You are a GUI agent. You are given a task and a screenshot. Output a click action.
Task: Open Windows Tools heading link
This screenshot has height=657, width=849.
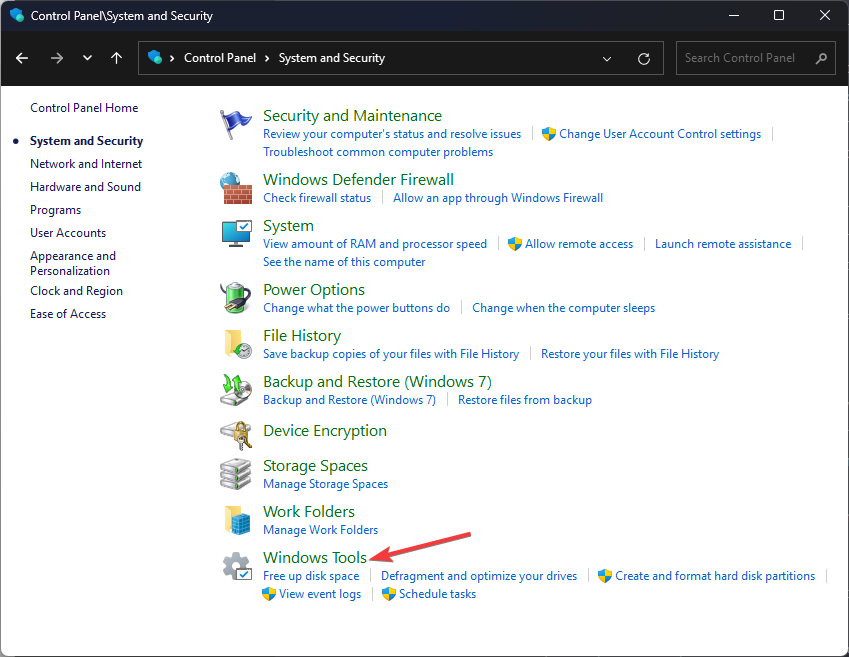[315, 558]
